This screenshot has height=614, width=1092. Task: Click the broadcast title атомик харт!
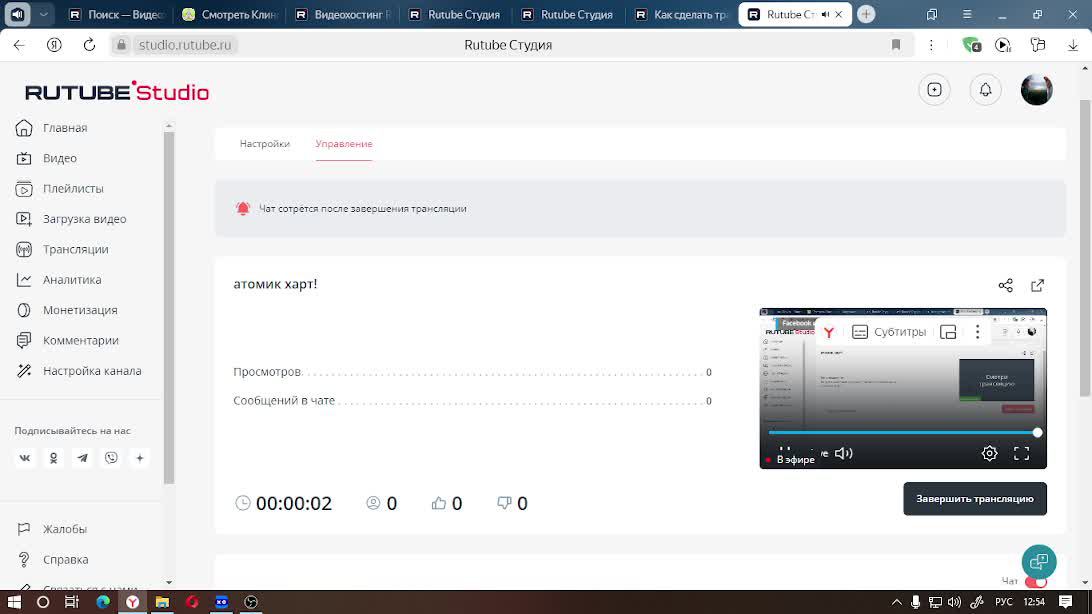[275, 284]
